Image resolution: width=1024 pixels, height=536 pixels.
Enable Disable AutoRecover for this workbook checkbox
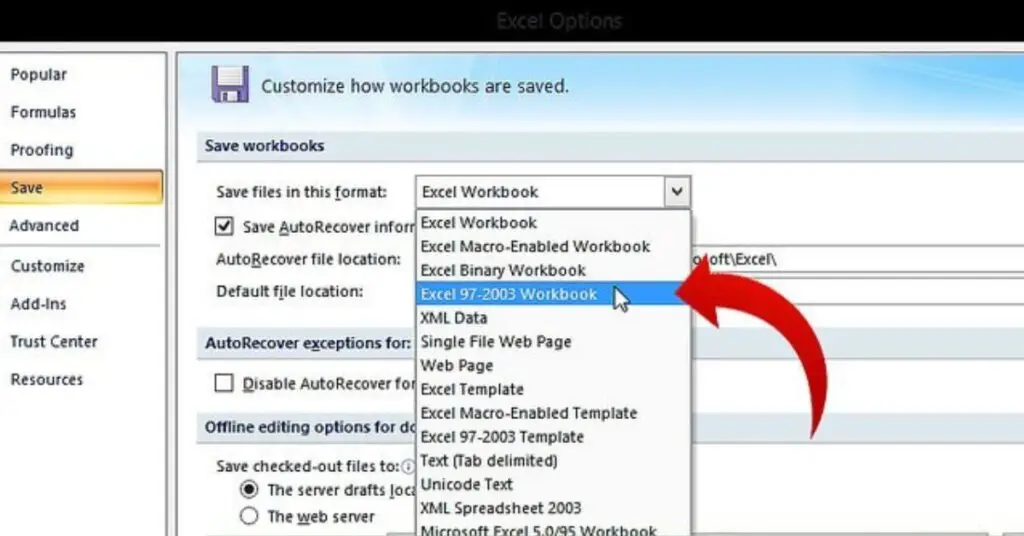[224, 383]
